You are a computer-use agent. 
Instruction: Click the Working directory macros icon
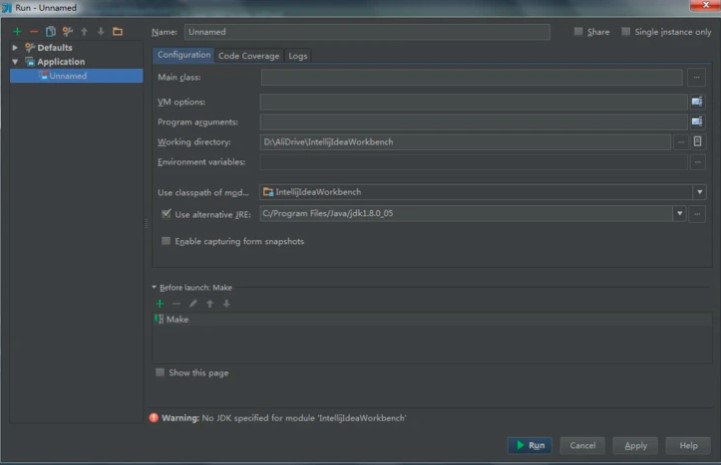coord(697,142)
